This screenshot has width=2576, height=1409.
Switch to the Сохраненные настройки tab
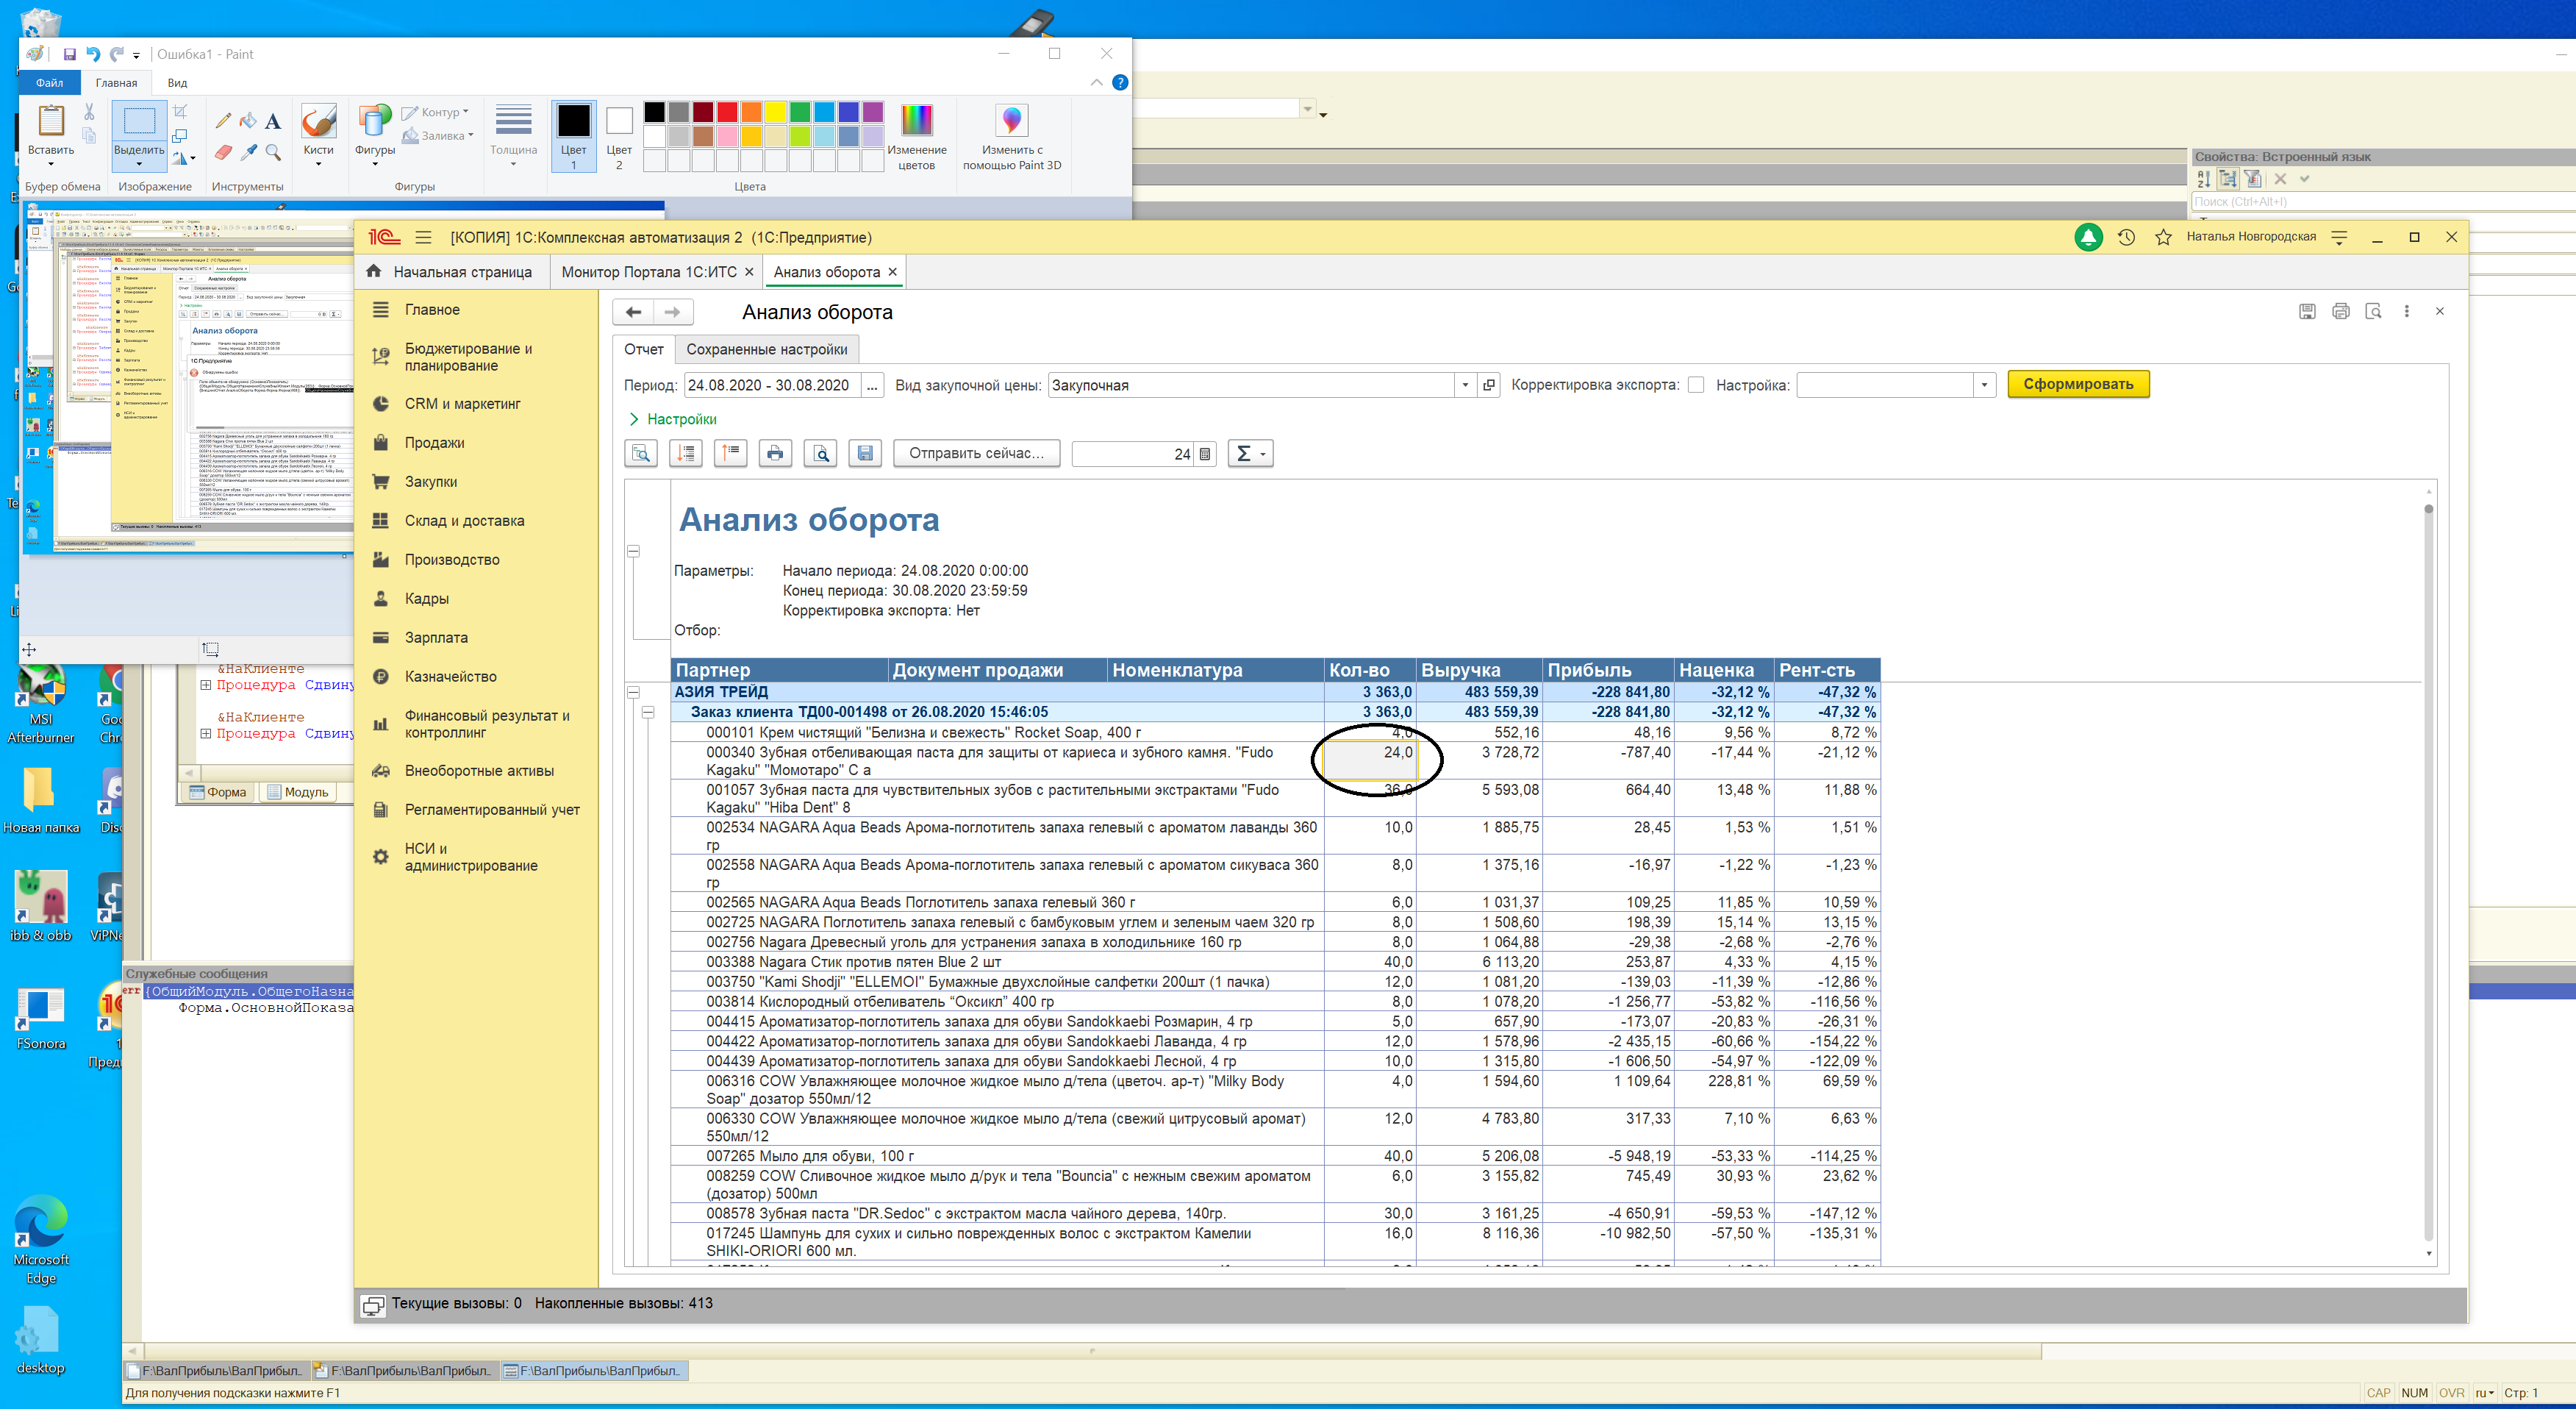tap(766, 349)
